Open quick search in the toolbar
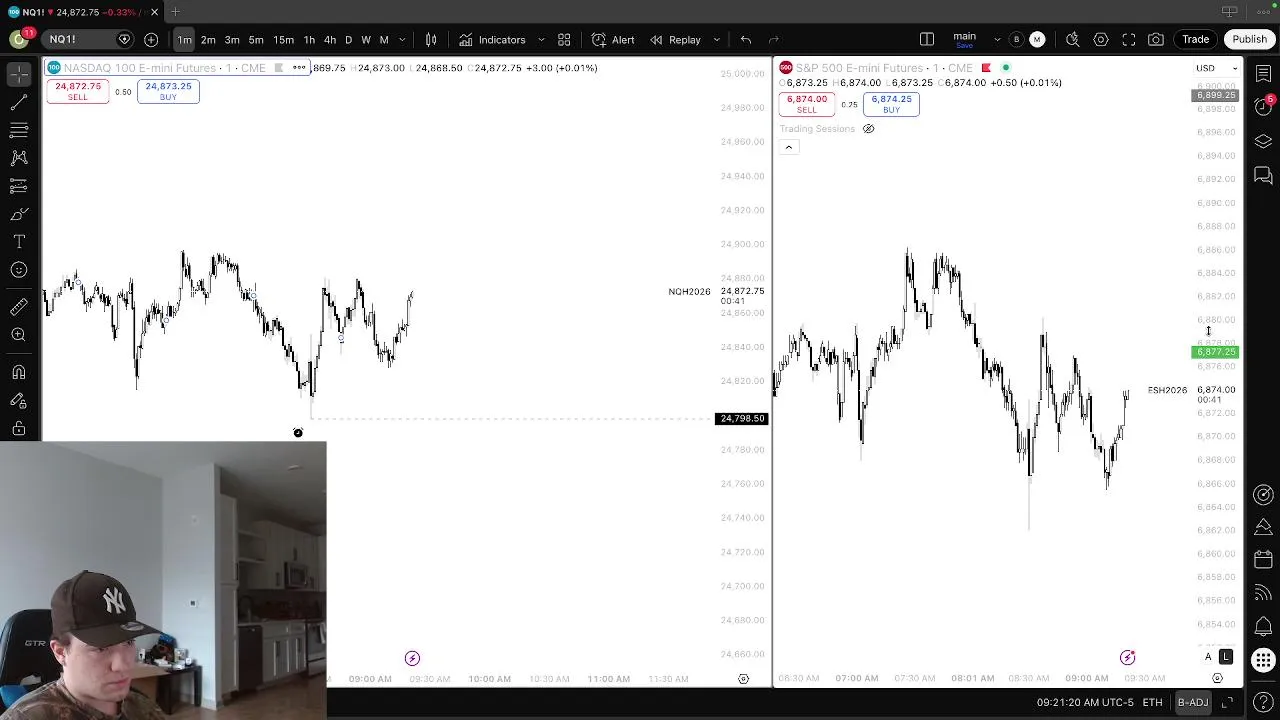This screenshot has height=720, width=1280. coord(1072,40)
